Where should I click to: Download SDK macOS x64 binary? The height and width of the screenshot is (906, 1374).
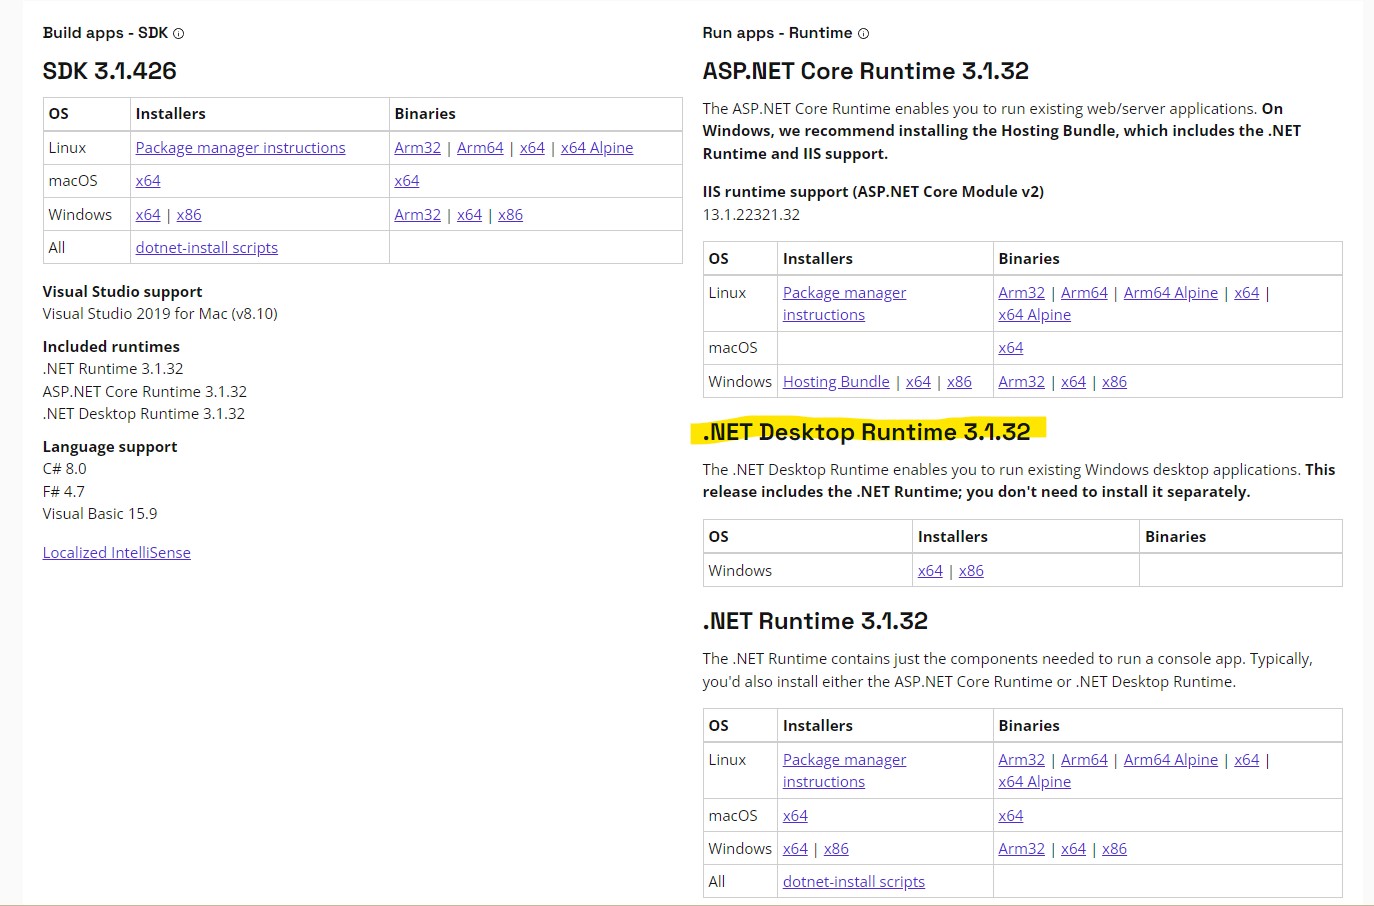[407, 181]
